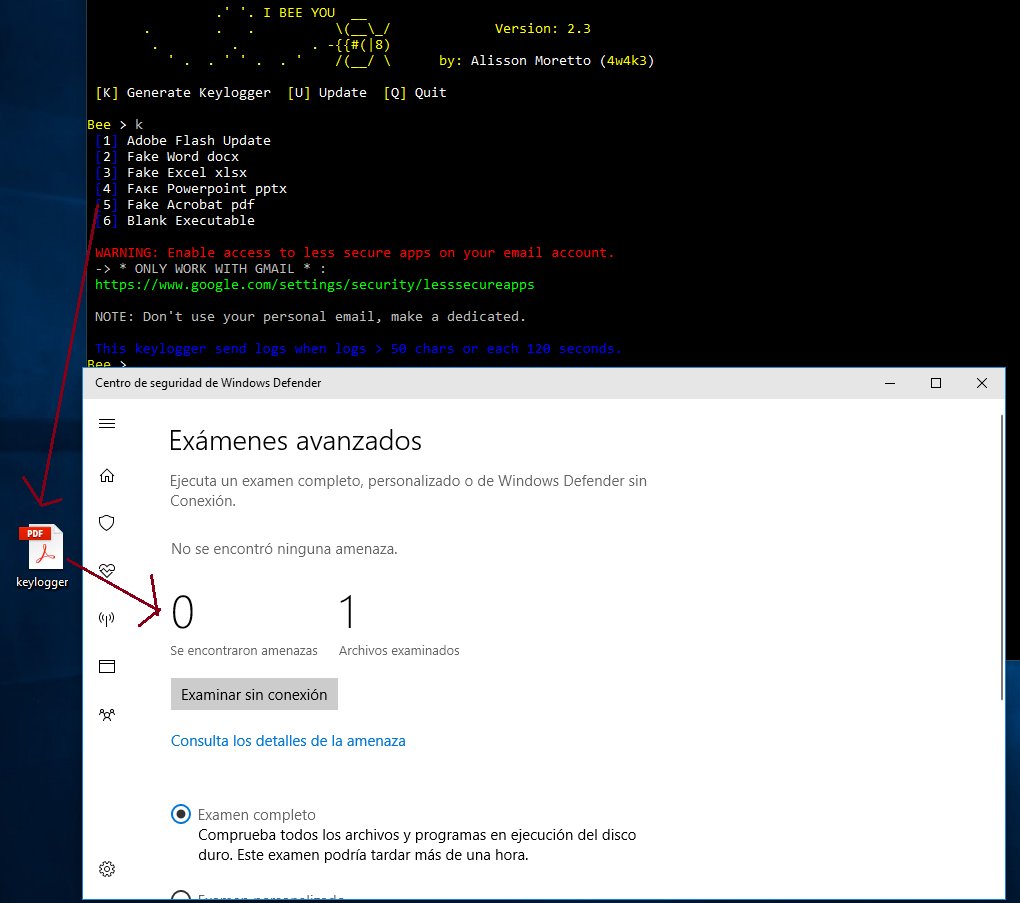Image resolution: width=1020 pixels, height=903 pixels.
Task: Select the partially visible Examen personalizado radio
Action: [181, 895]
